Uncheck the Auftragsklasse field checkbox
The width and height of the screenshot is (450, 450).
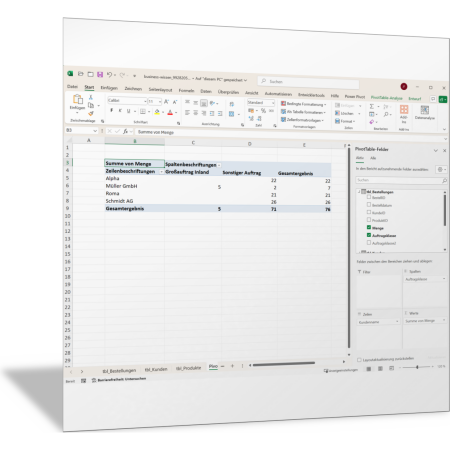pos(369,235)
